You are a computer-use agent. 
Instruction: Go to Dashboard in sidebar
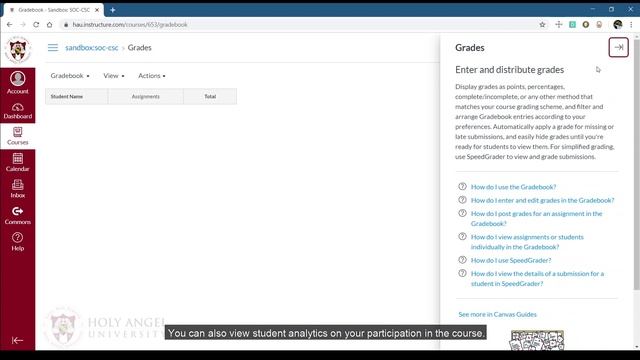click(18, 111)
